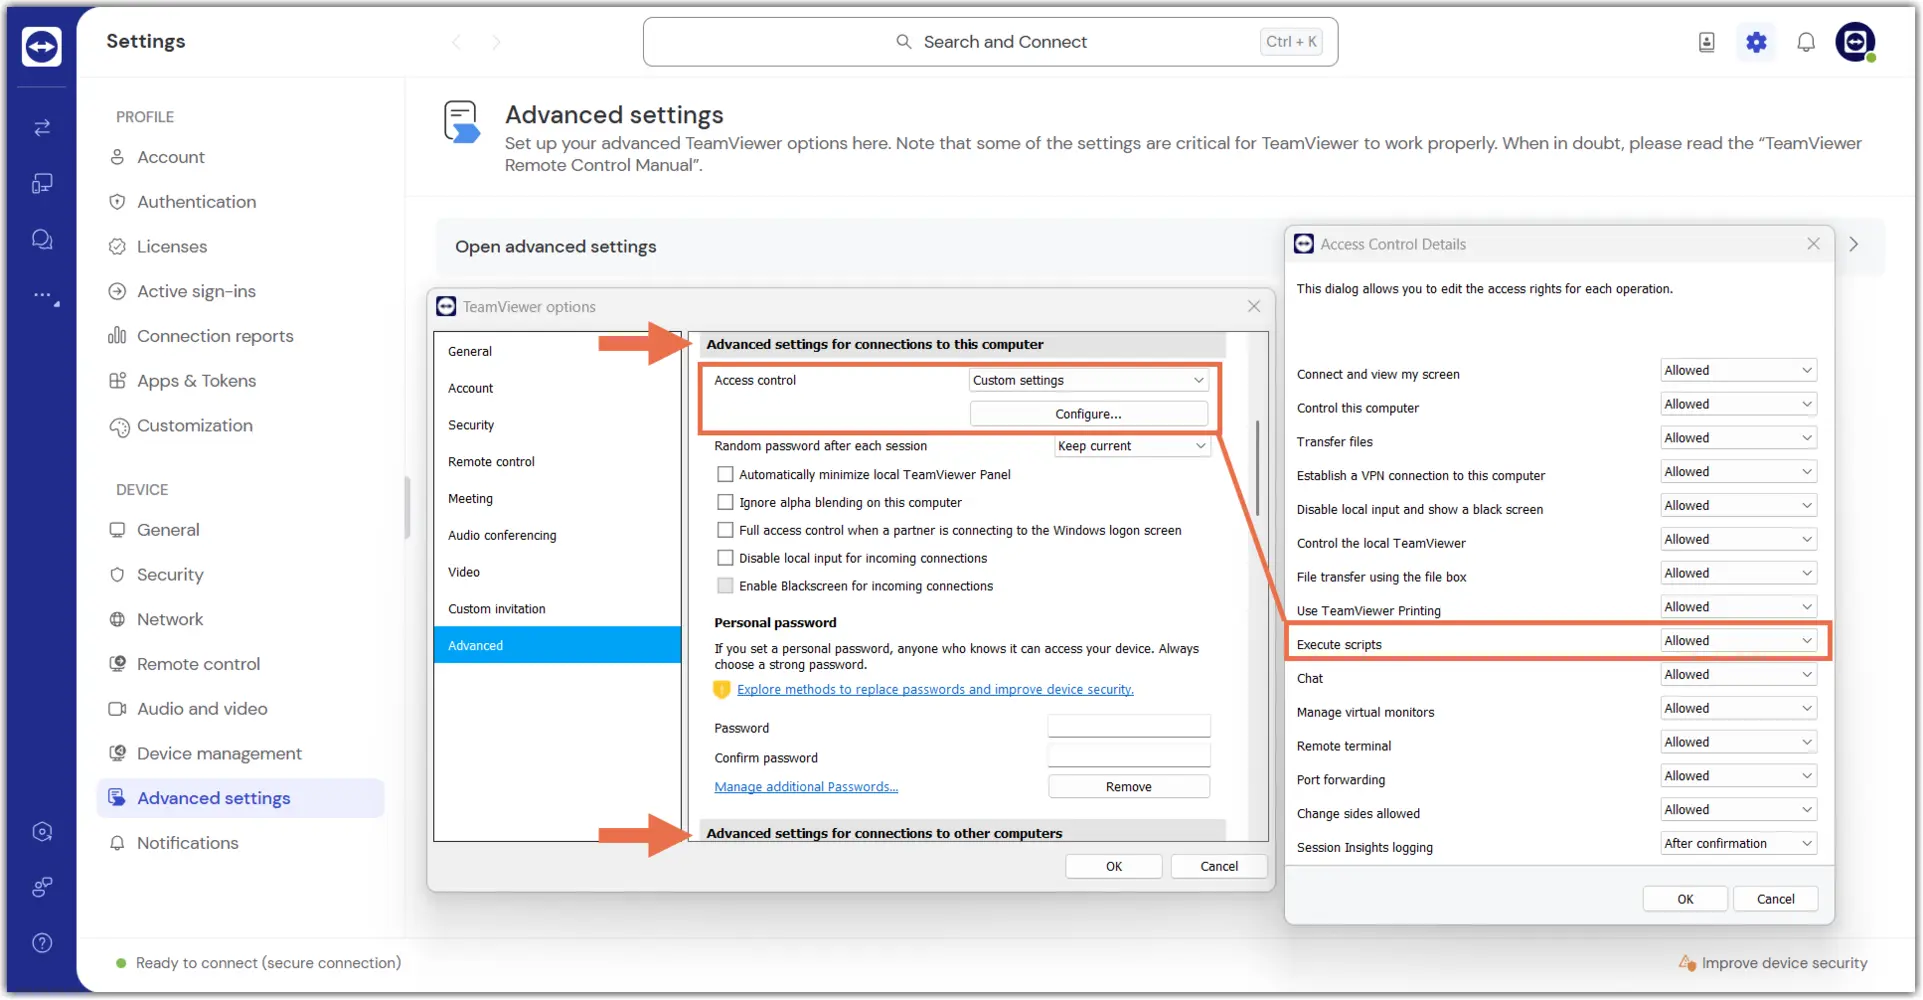This screenshot has width=1923, height=1000.
Task: Open the Transfer files permission dropdown
Action: [x=1738, y=438]
